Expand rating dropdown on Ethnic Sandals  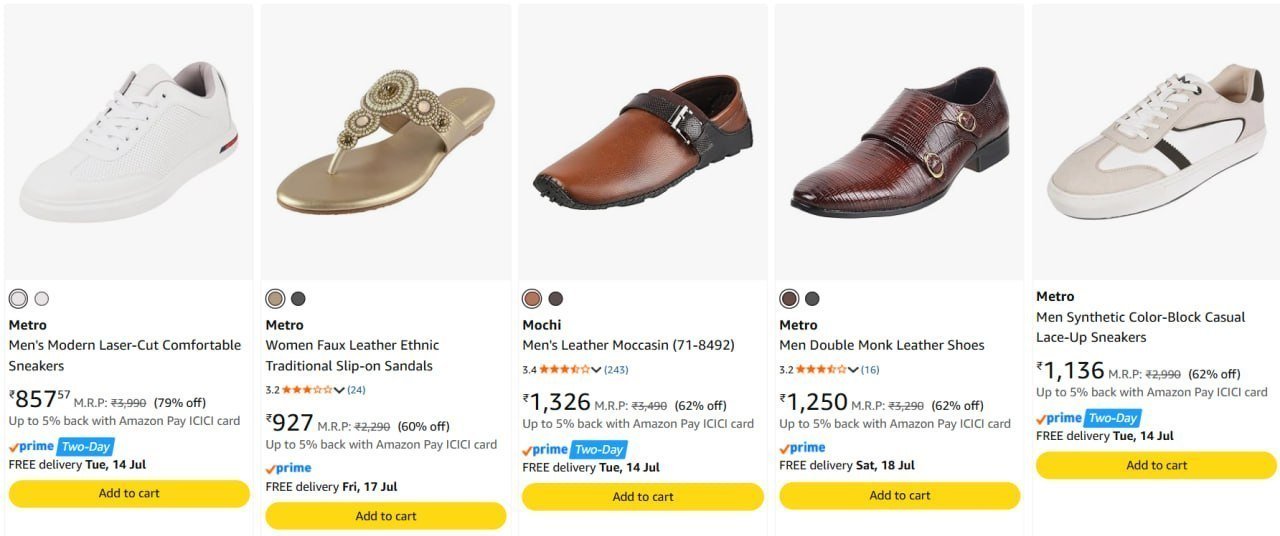tap(339, 390)
